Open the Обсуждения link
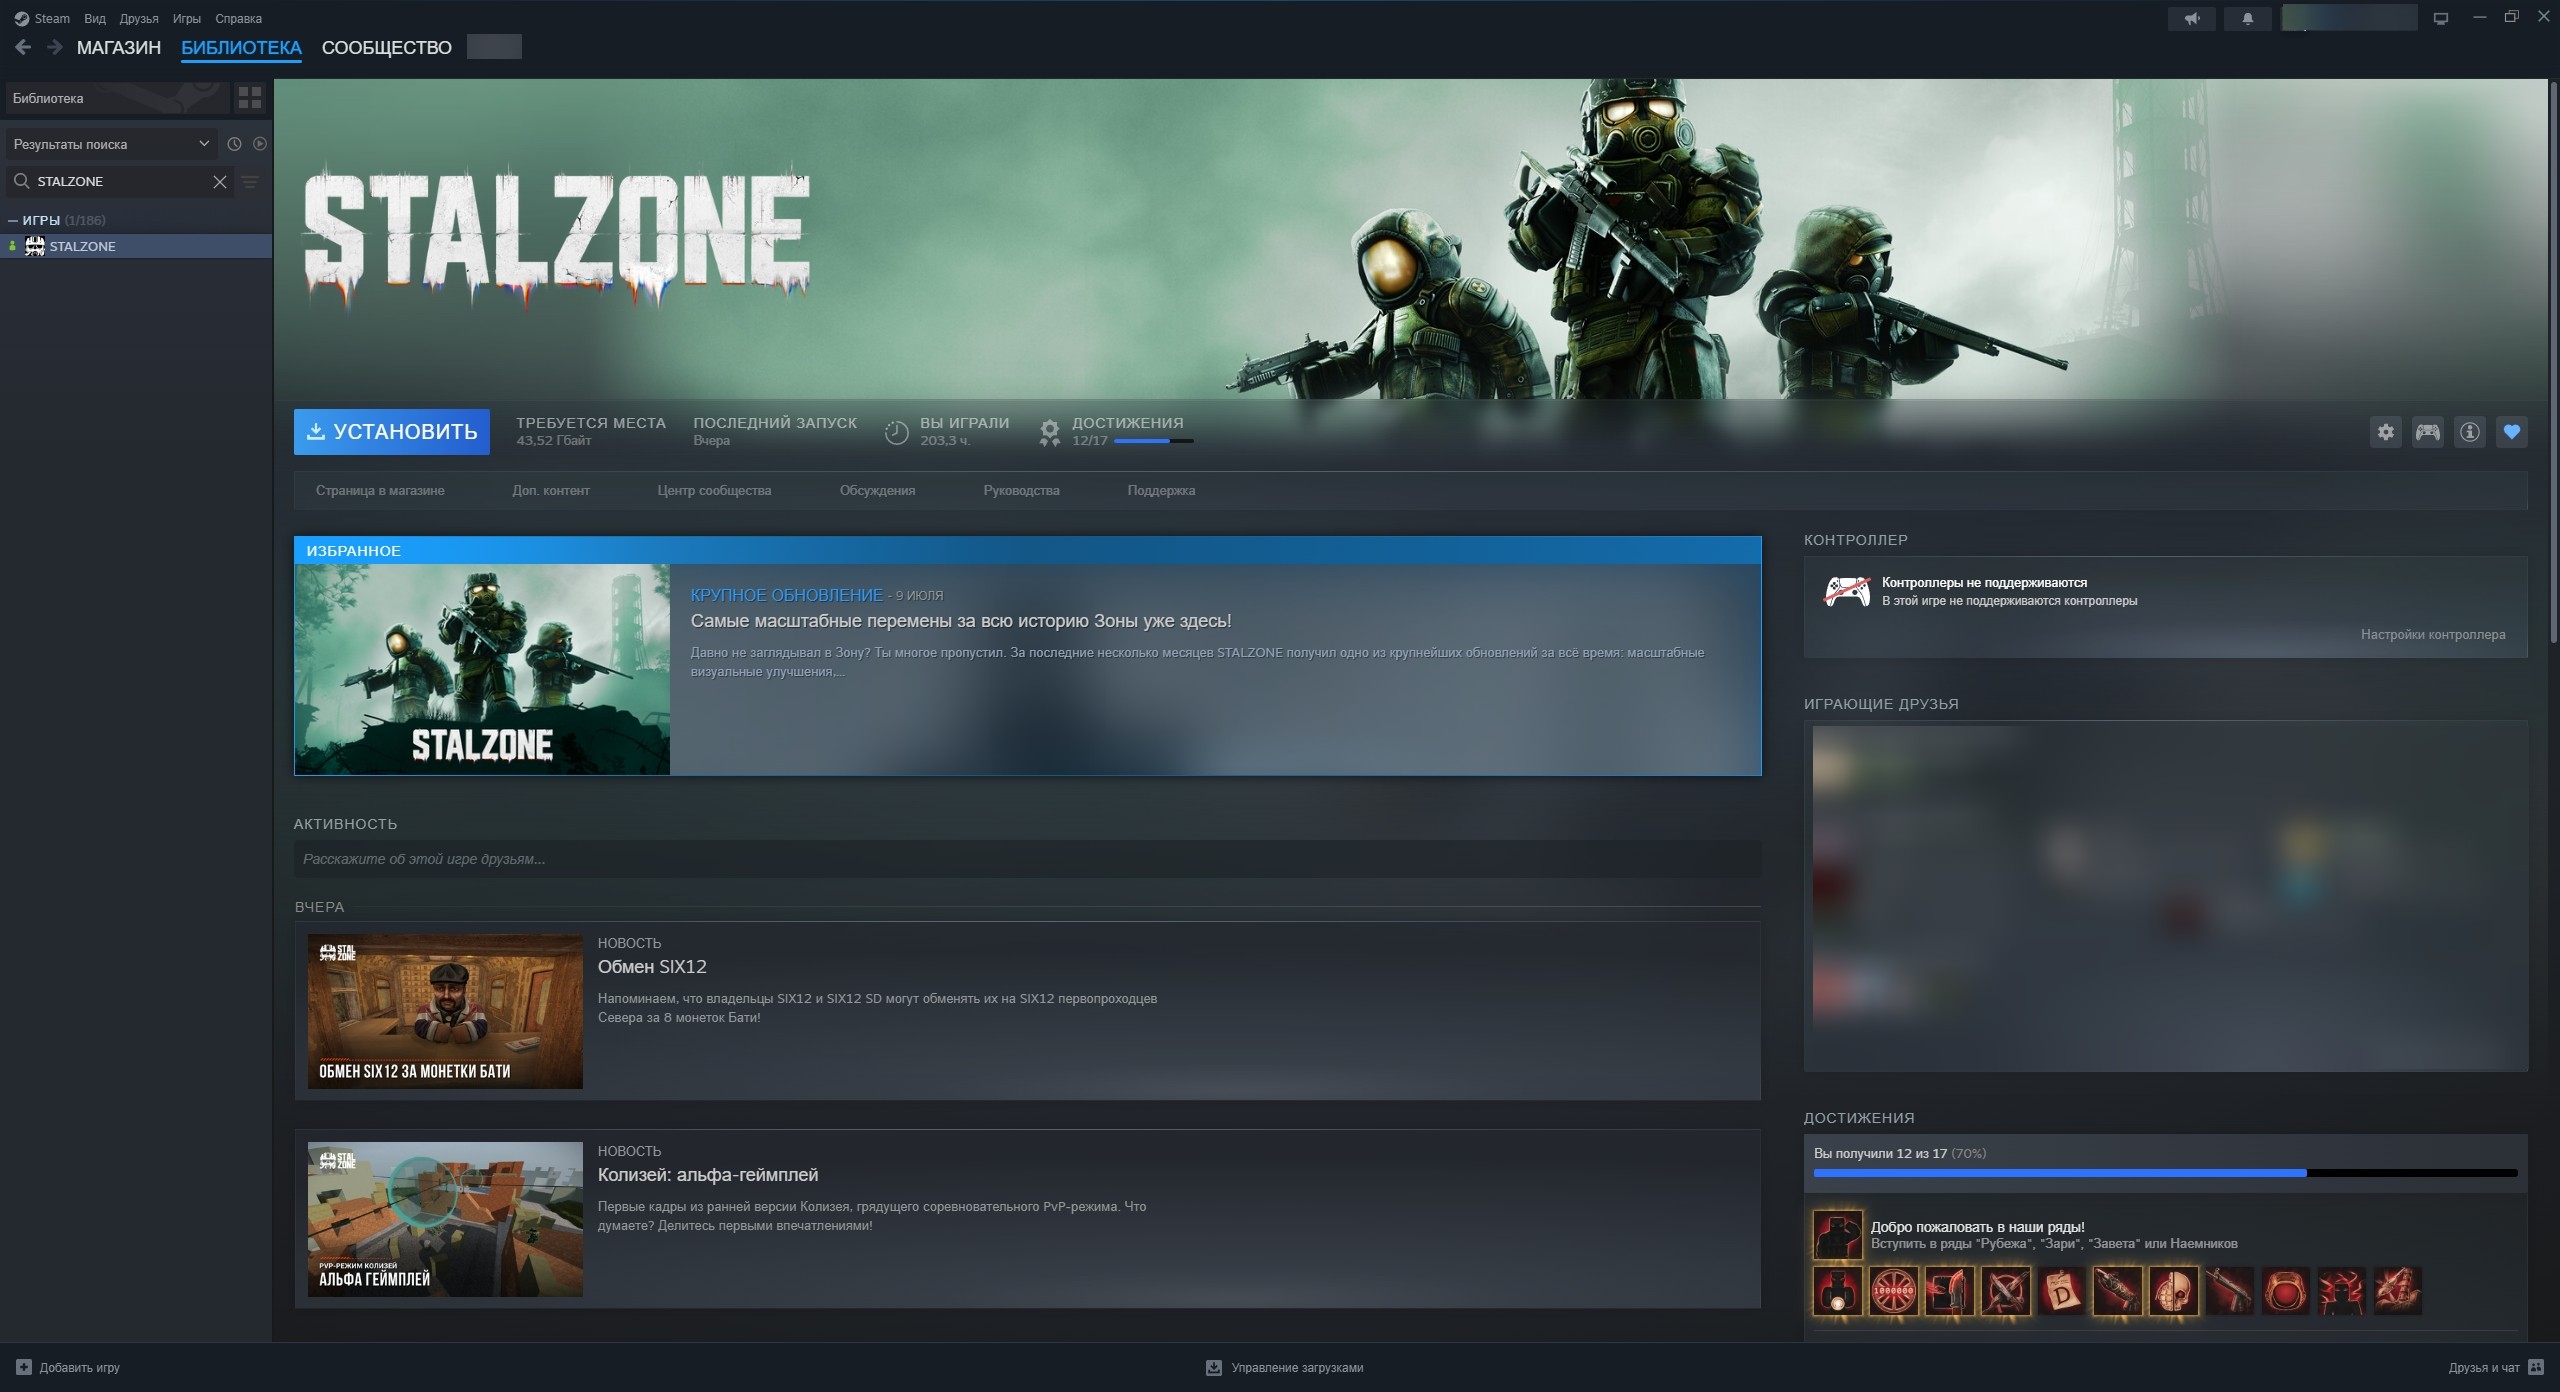Image resolution: width=2560 pixels, height=1392 pixels. tap(877, 490)
